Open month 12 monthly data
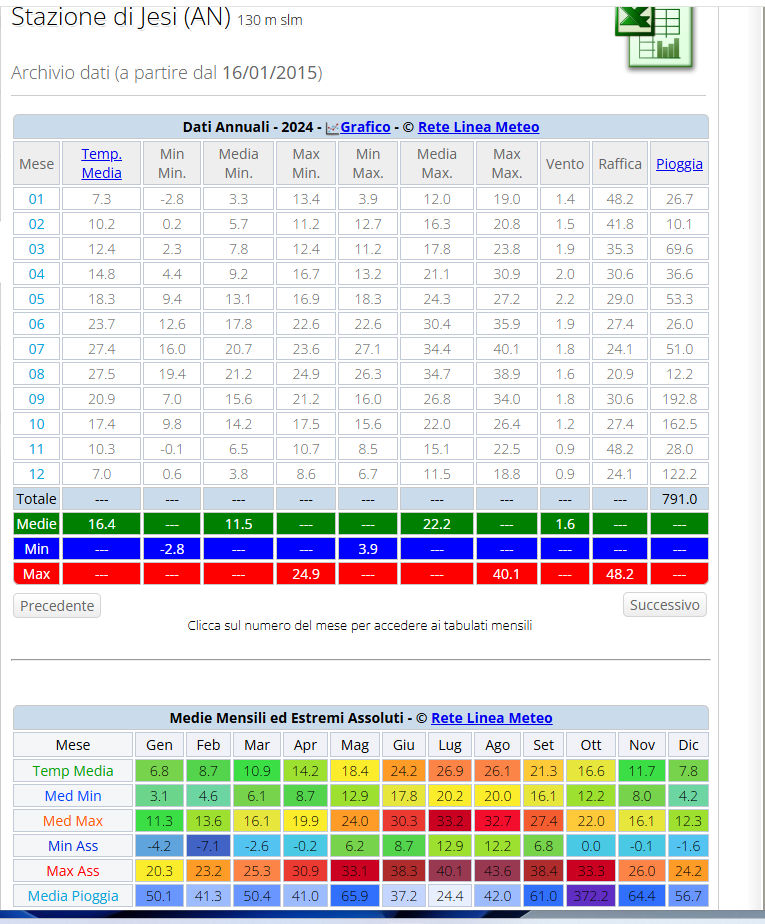765x924 pixels. (36, 474)
